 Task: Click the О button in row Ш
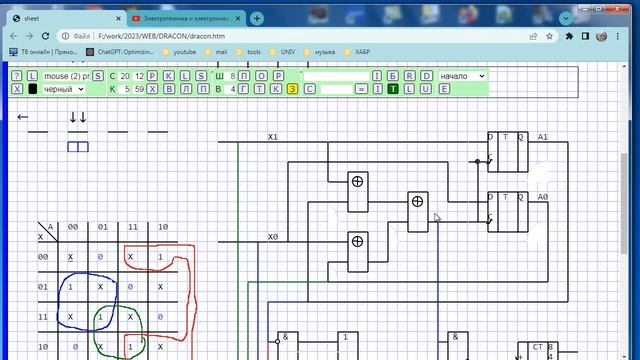click(261, 76)
